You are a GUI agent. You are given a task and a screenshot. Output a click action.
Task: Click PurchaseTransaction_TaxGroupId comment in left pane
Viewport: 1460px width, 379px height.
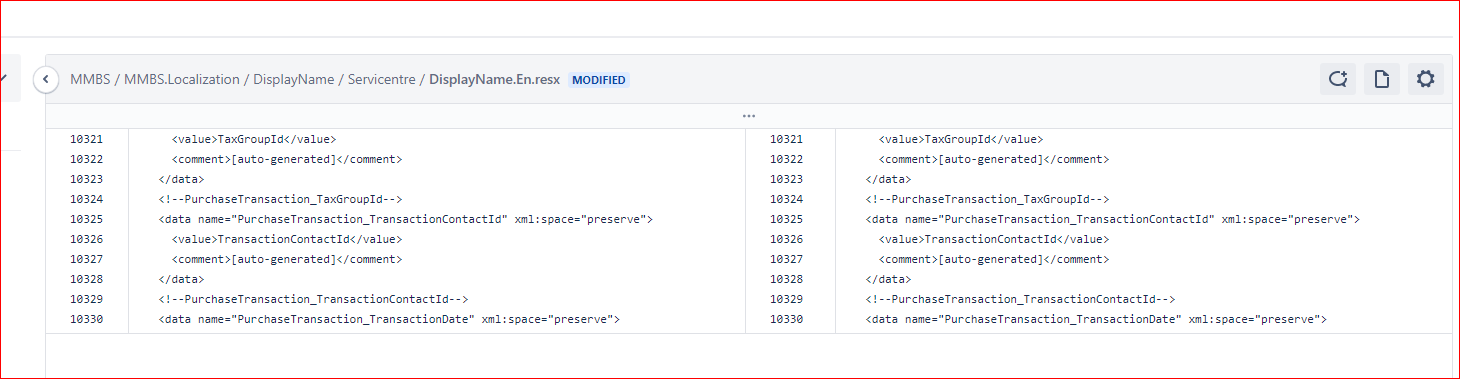(x=280, y=199)
